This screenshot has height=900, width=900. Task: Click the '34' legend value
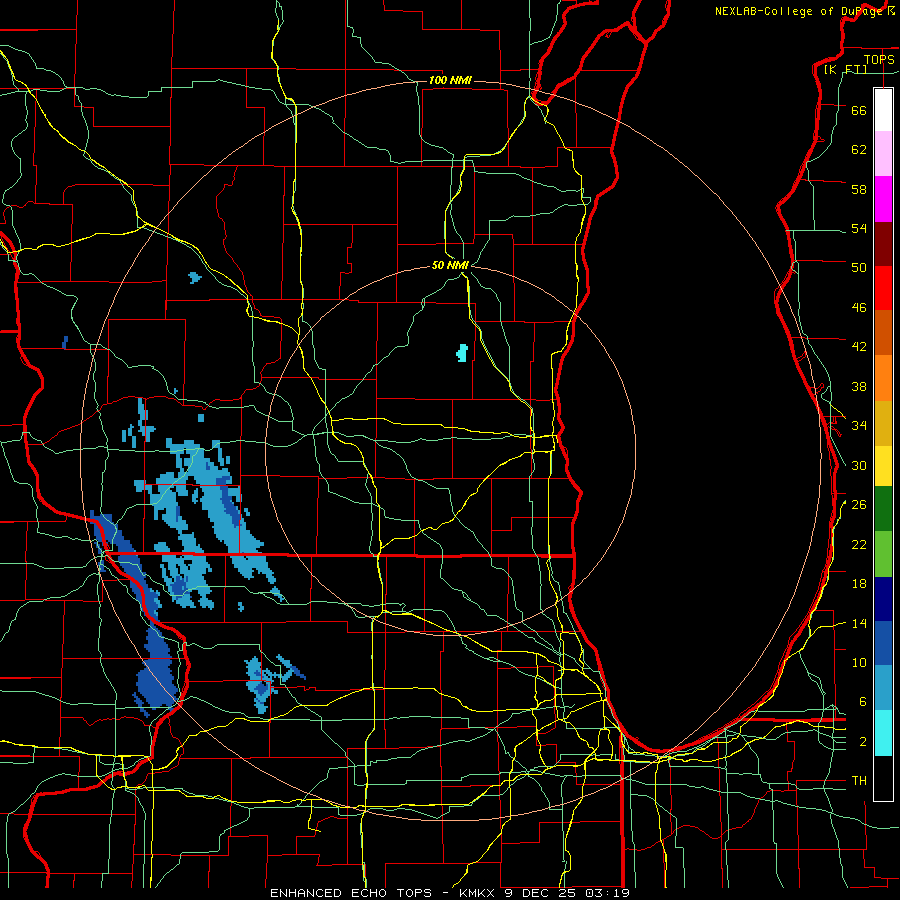click(x=859, y=426)
